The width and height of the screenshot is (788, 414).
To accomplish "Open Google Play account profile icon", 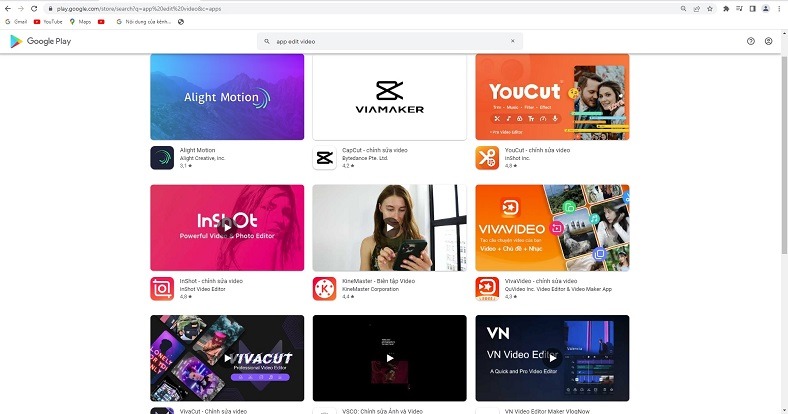I will tap(768, 41).
